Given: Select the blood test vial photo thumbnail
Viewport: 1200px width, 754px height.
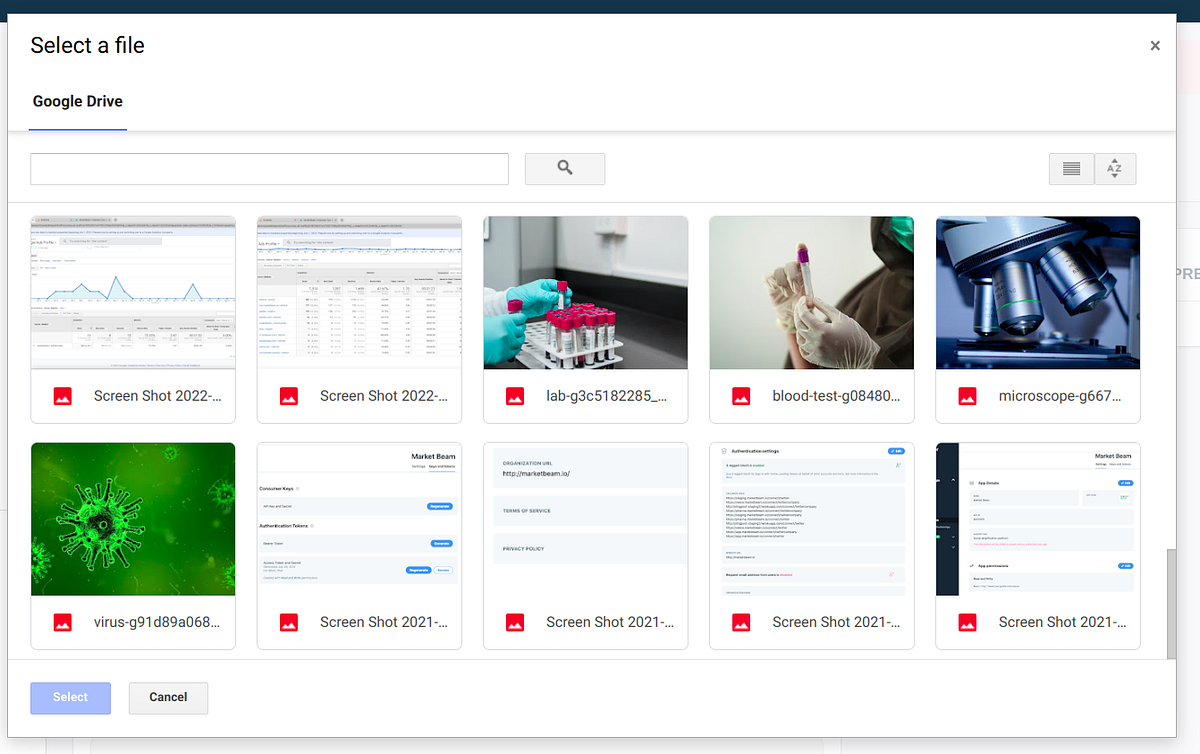Looking at the screenshot, I should [811, 292].
